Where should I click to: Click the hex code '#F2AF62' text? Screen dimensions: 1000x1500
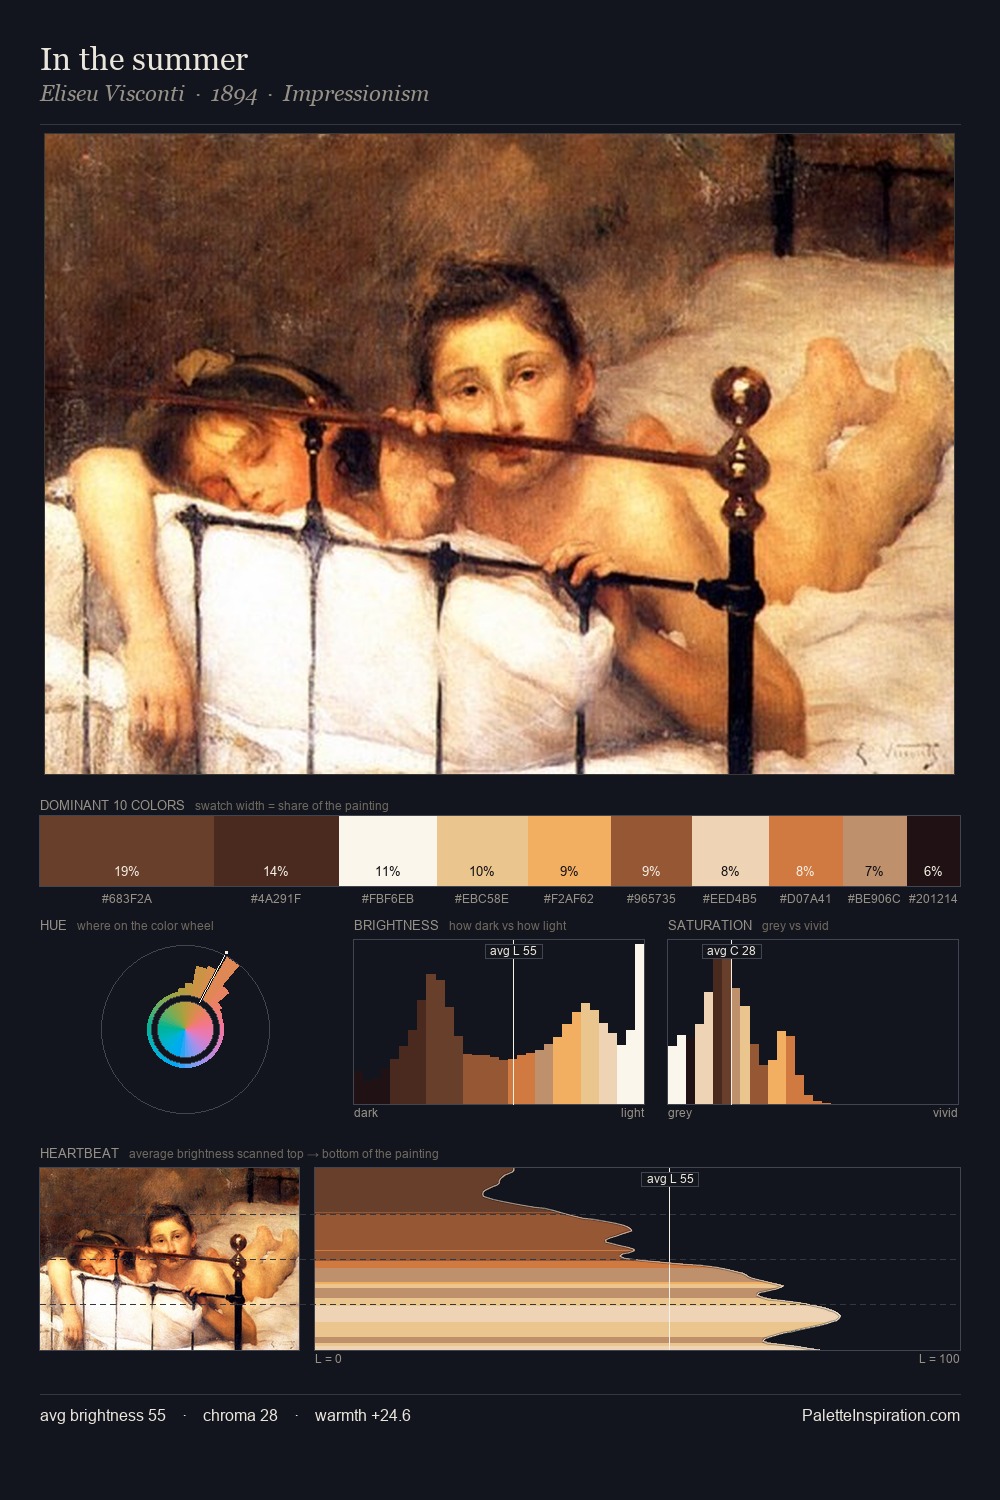pyautogui.click(x=569, y=899)
